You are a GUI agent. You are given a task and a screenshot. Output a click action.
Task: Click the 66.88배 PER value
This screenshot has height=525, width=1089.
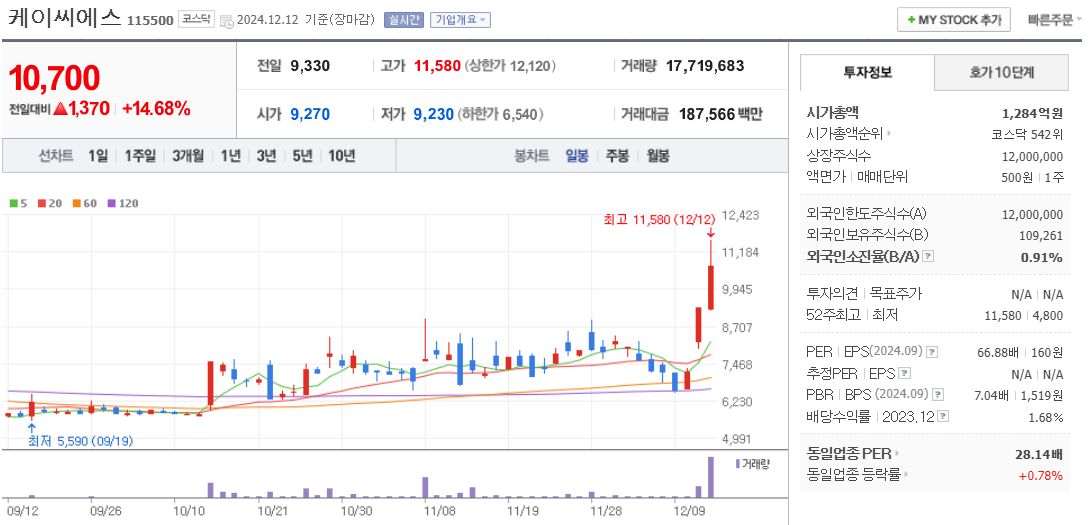coord(999,352)
